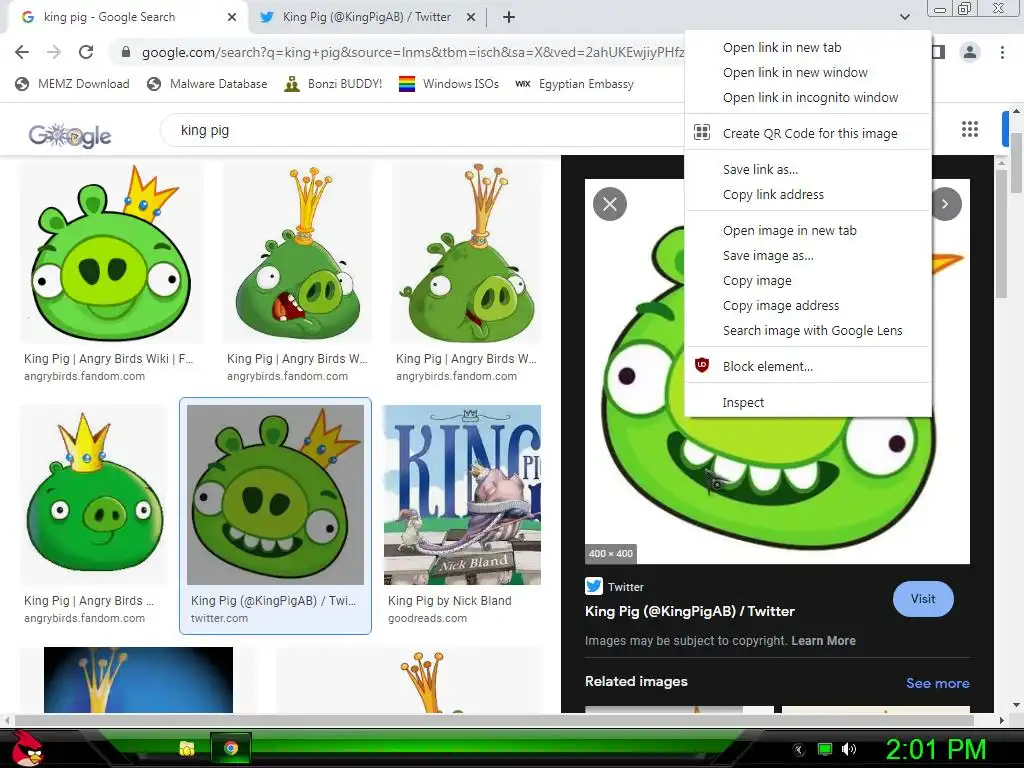1024x768 pixels.
Task: Click the Learn More copyright link
Action: (824, 641)
